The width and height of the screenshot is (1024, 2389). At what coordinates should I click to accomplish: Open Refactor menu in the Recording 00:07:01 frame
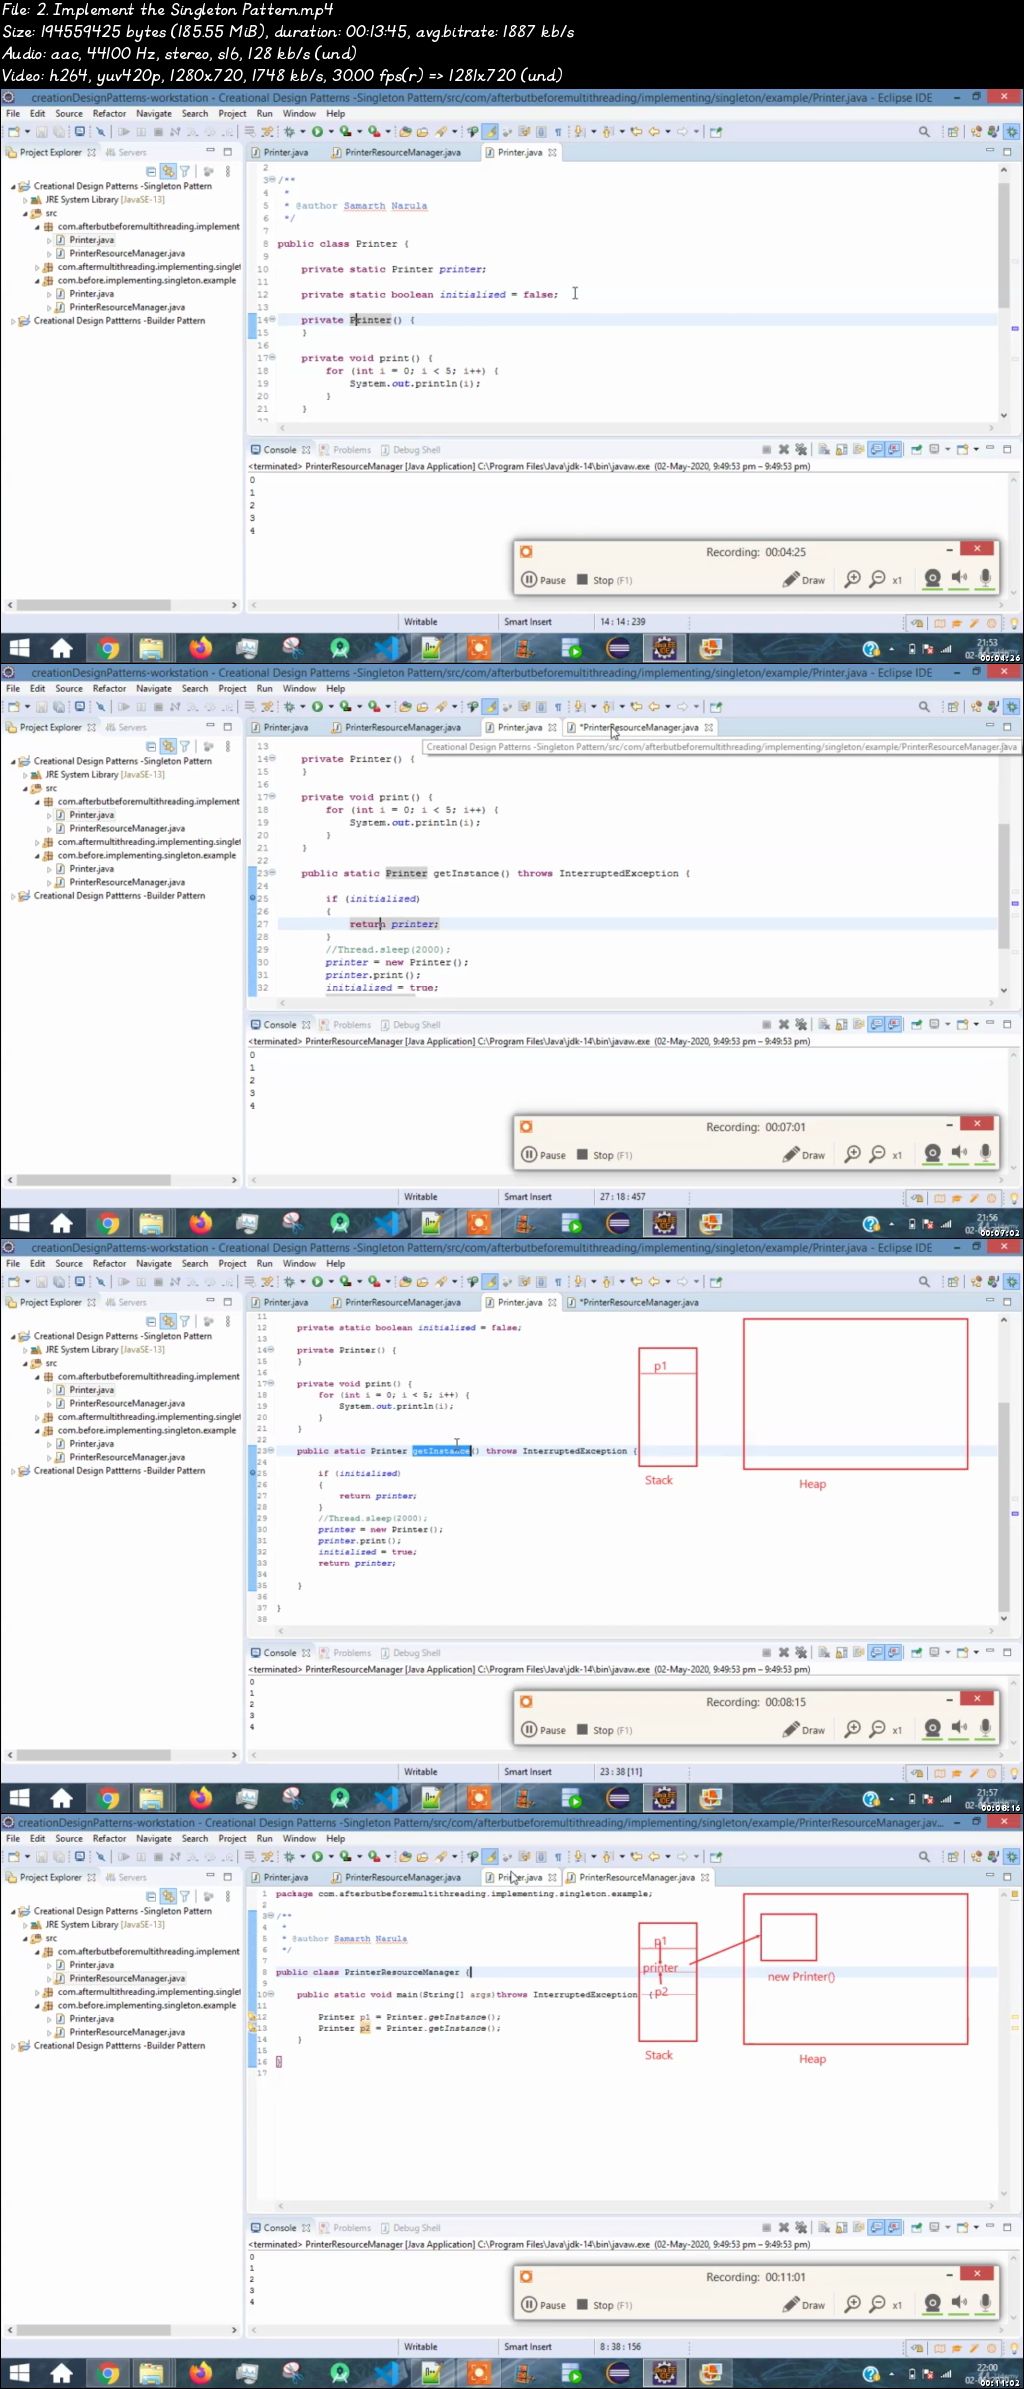click(x=109, y=689)
